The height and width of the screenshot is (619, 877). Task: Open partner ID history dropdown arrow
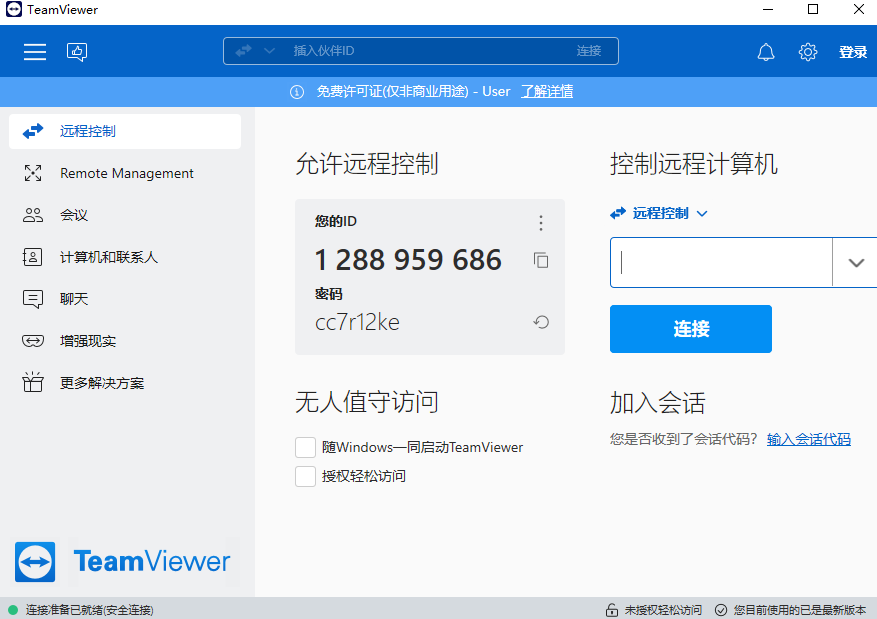tap(854, 262)
